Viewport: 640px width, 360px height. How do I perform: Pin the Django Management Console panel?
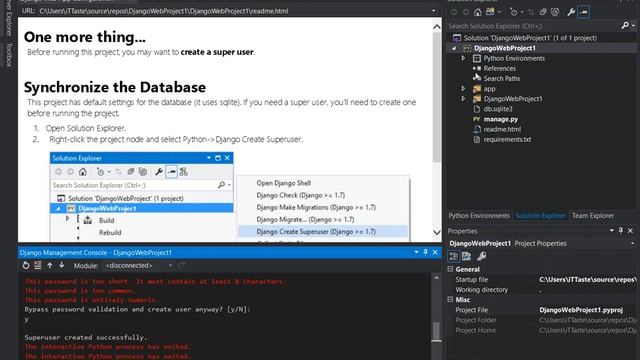[425, 252]
